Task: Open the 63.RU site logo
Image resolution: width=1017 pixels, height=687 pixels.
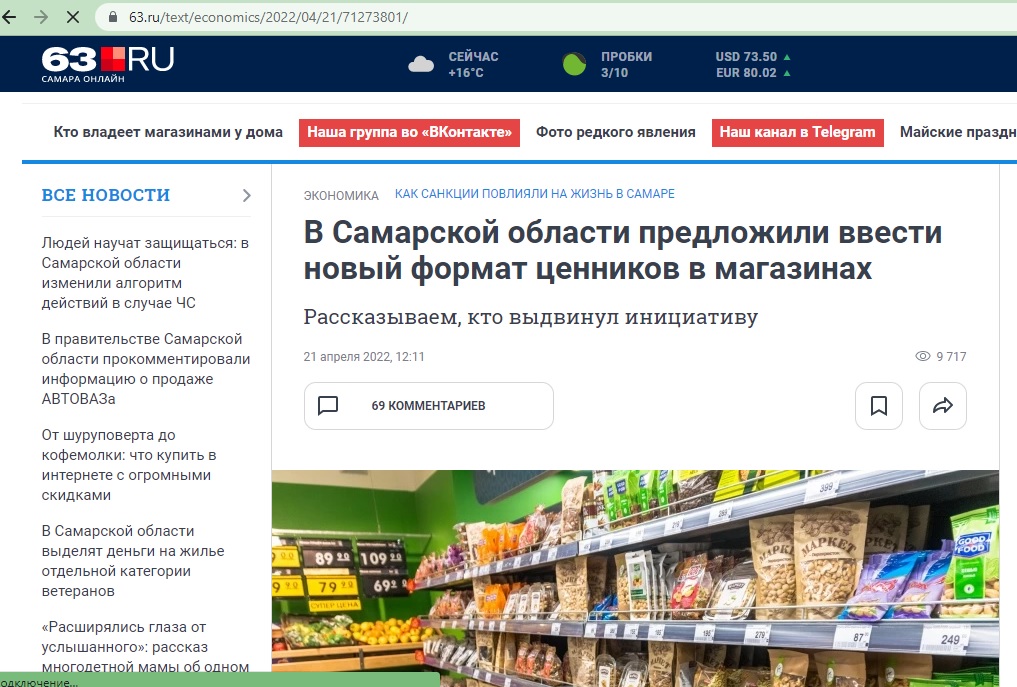Action: click(x=107, y=63)
